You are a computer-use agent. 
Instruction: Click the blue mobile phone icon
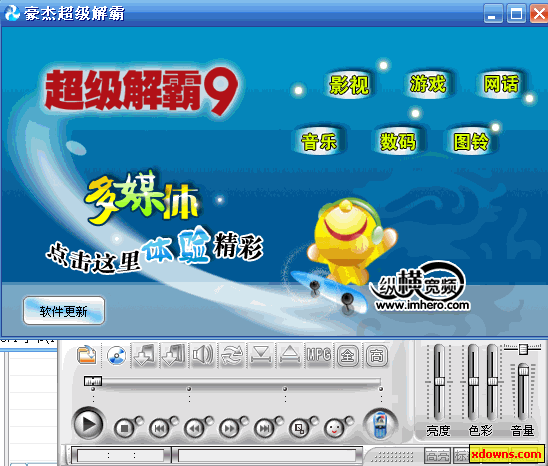click(380, 424)
